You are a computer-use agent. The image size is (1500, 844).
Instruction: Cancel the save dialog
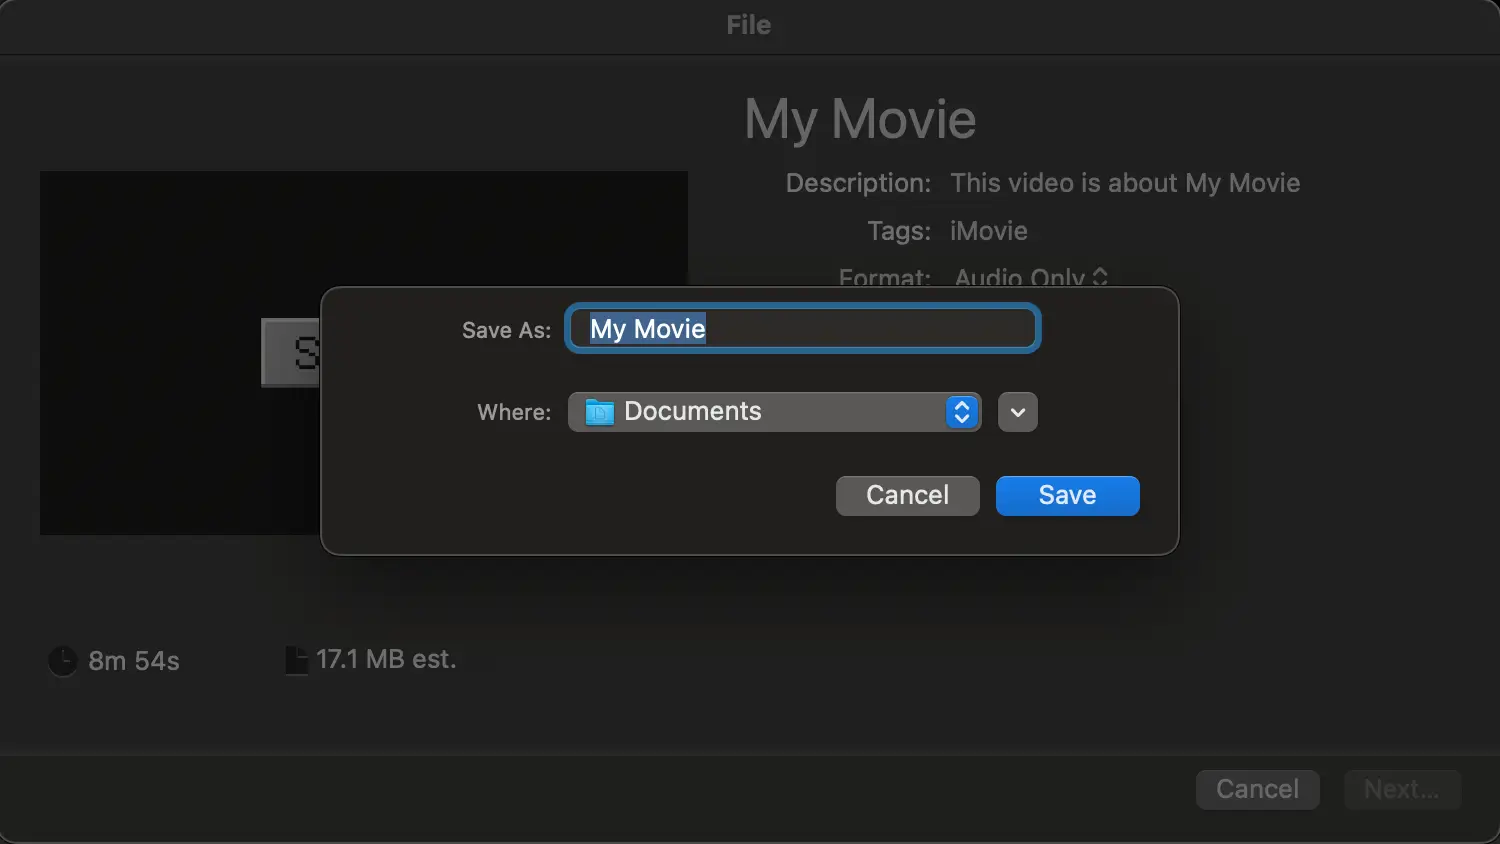(907, 495)
